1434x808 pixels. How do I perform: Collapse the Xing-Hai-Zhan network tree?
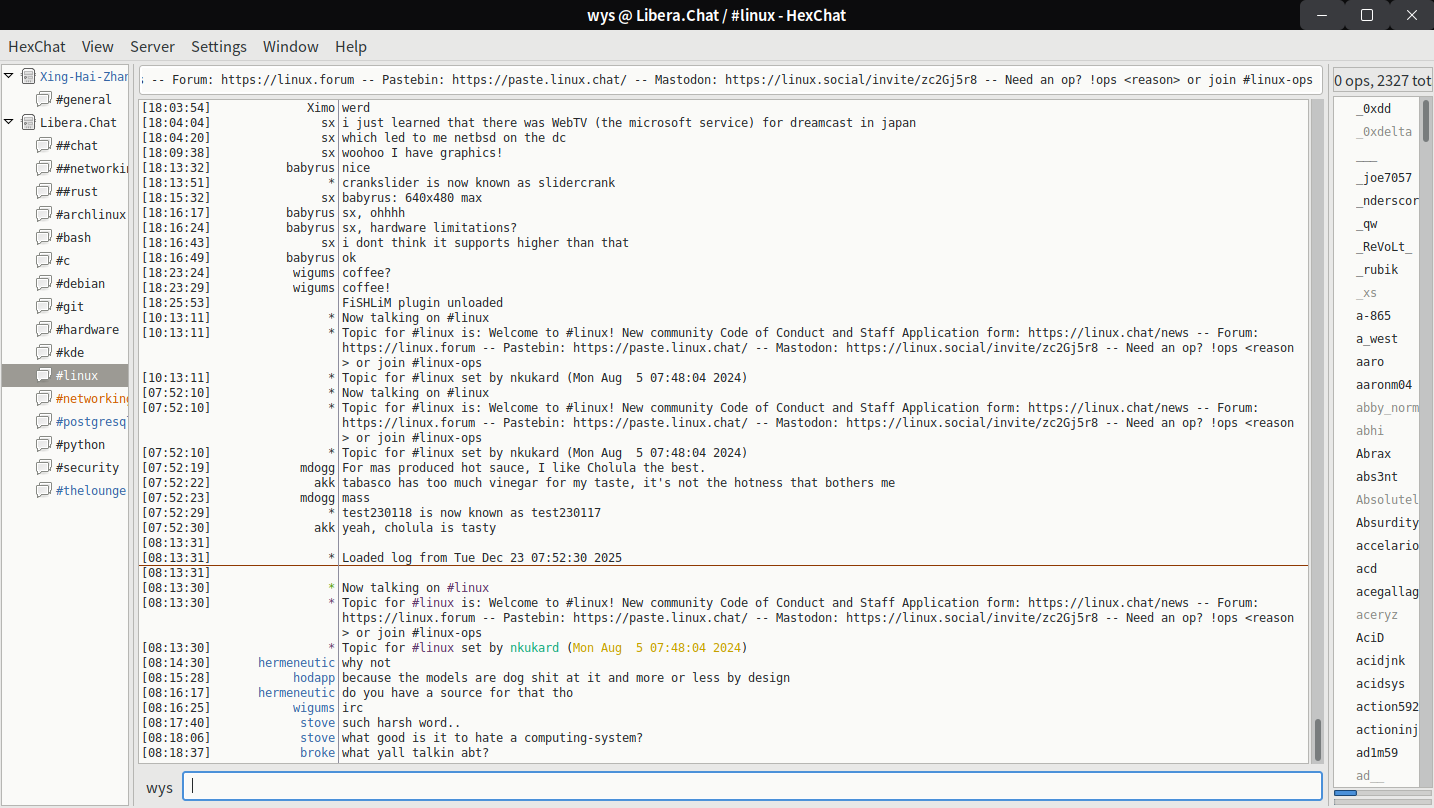coord(10,76)
